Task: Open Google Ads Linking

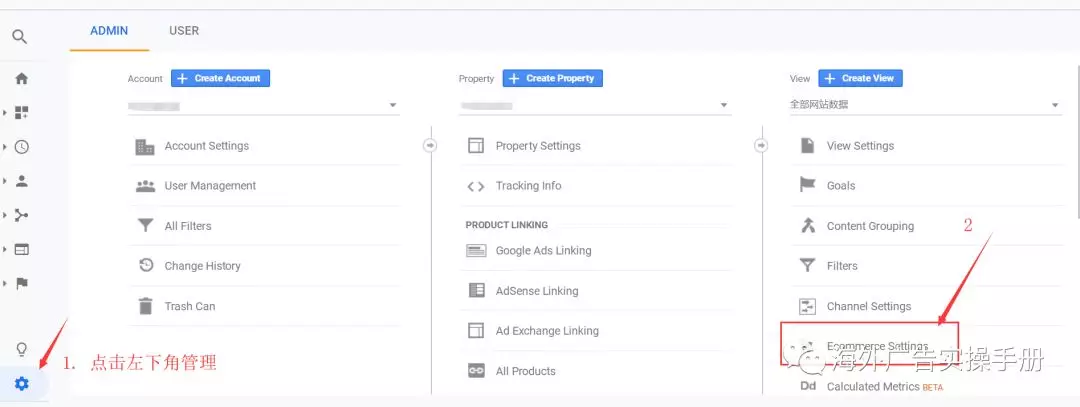Action: click(543, 251)
